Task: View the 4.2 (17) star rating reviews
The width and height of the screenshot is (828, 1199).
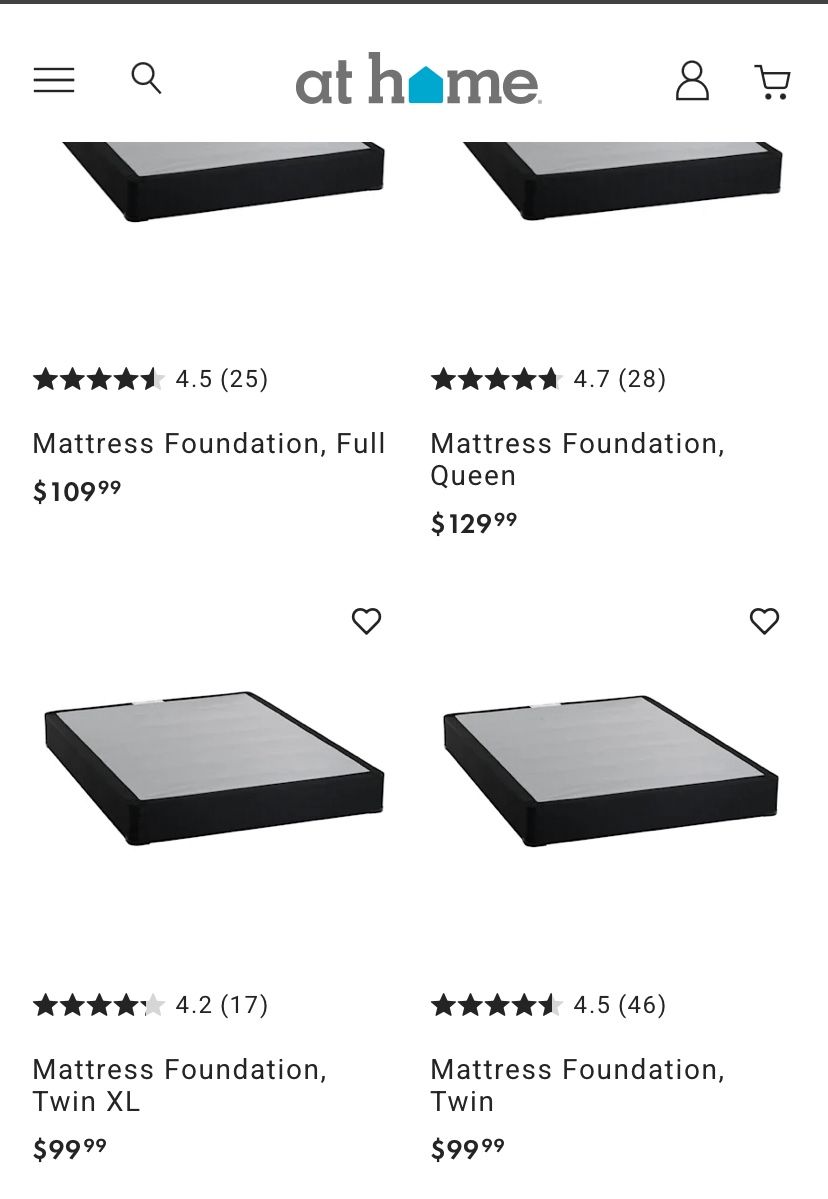Action: tap(150, 1005)
